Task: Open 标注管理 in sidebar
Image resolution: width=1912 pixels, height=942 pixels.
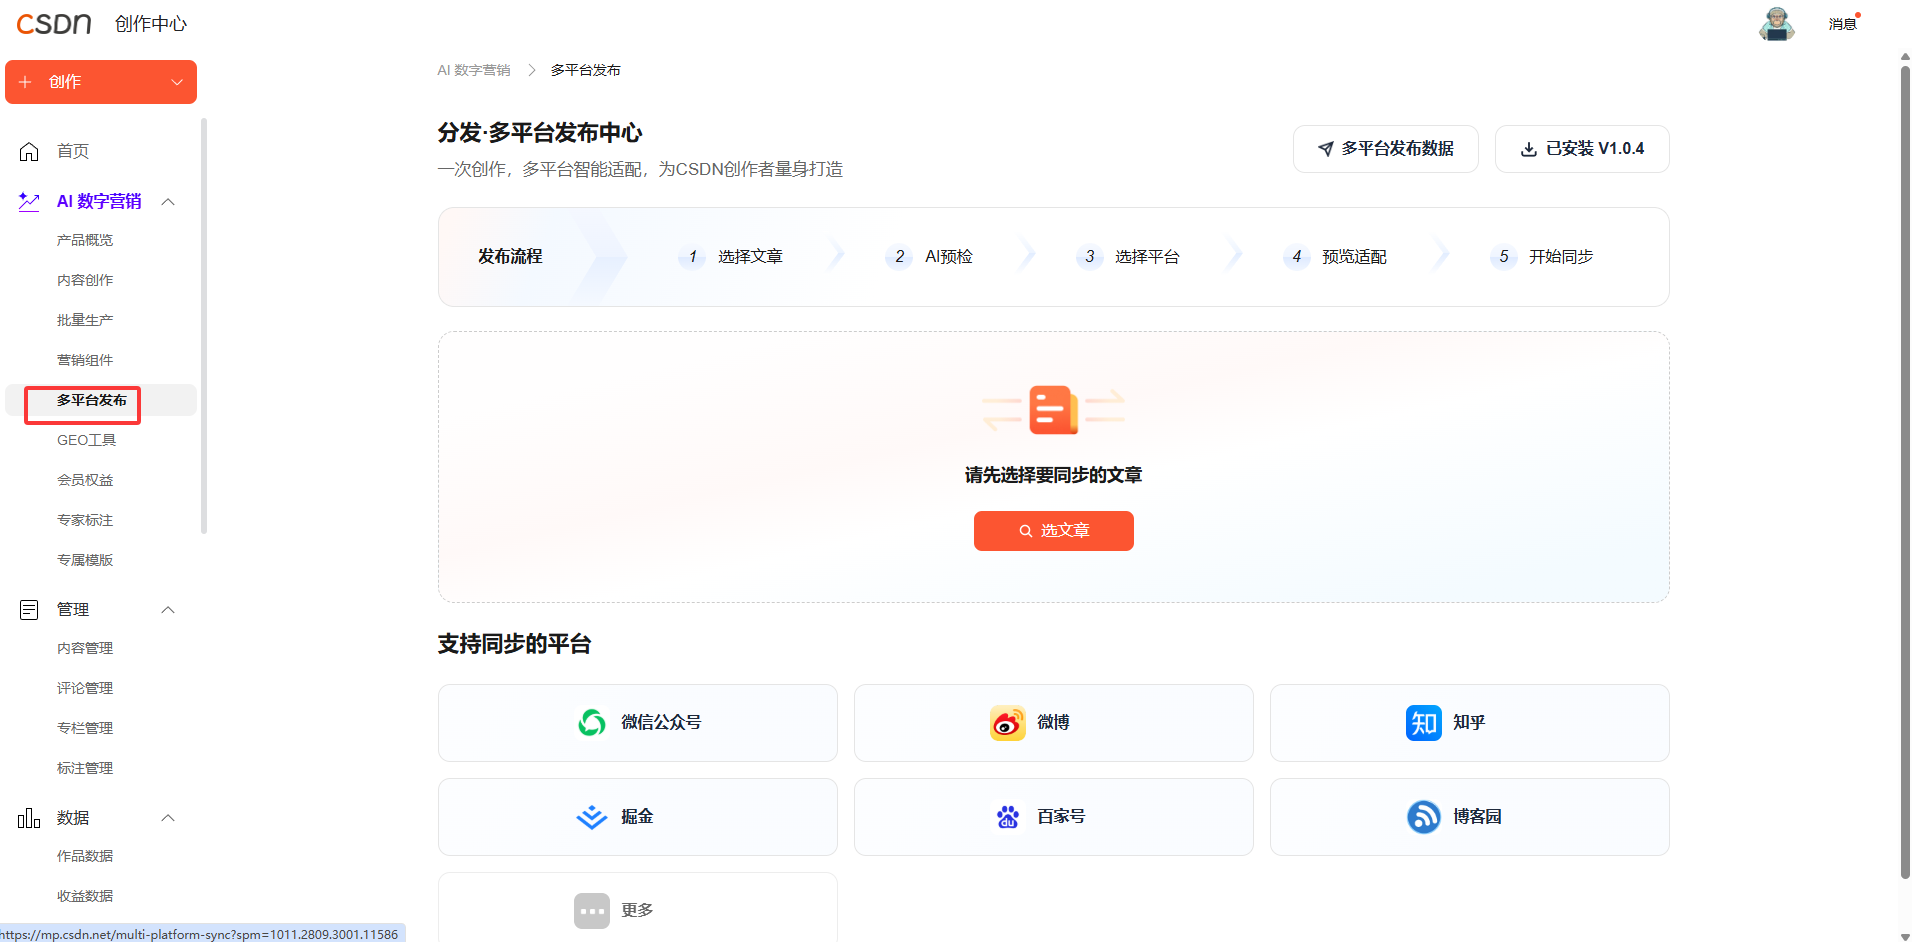Action: (x=85, y=768)
